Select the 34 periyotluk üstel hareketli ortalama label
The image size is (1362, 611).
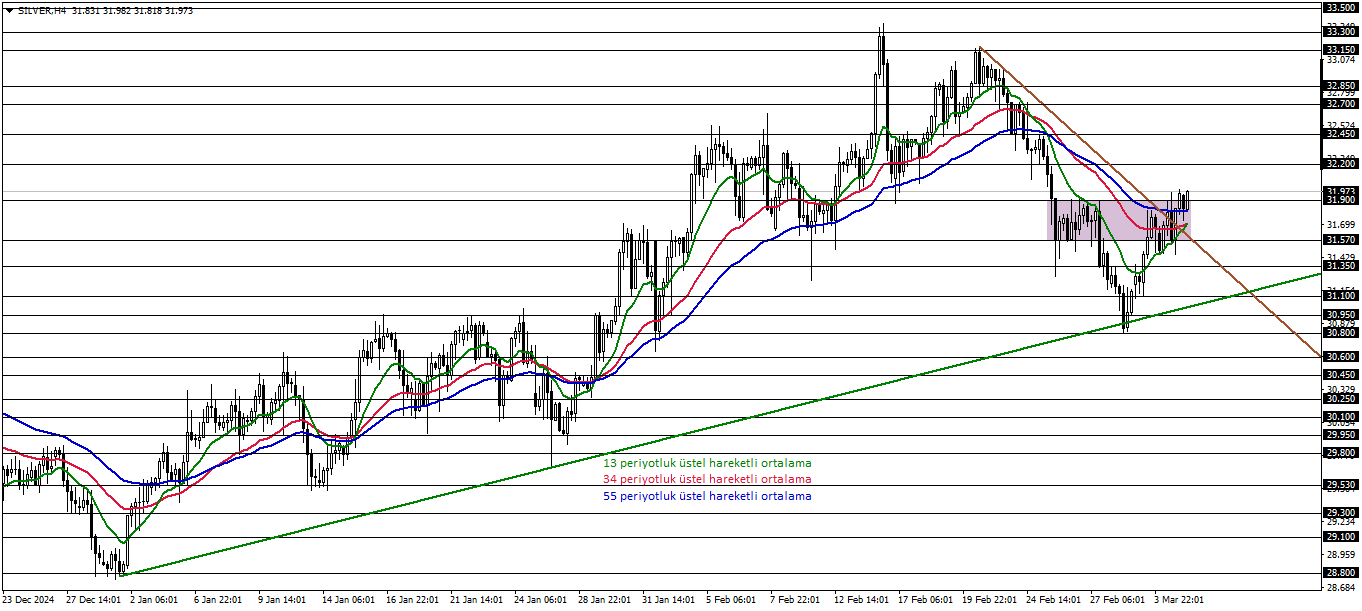tap(707, 479)
